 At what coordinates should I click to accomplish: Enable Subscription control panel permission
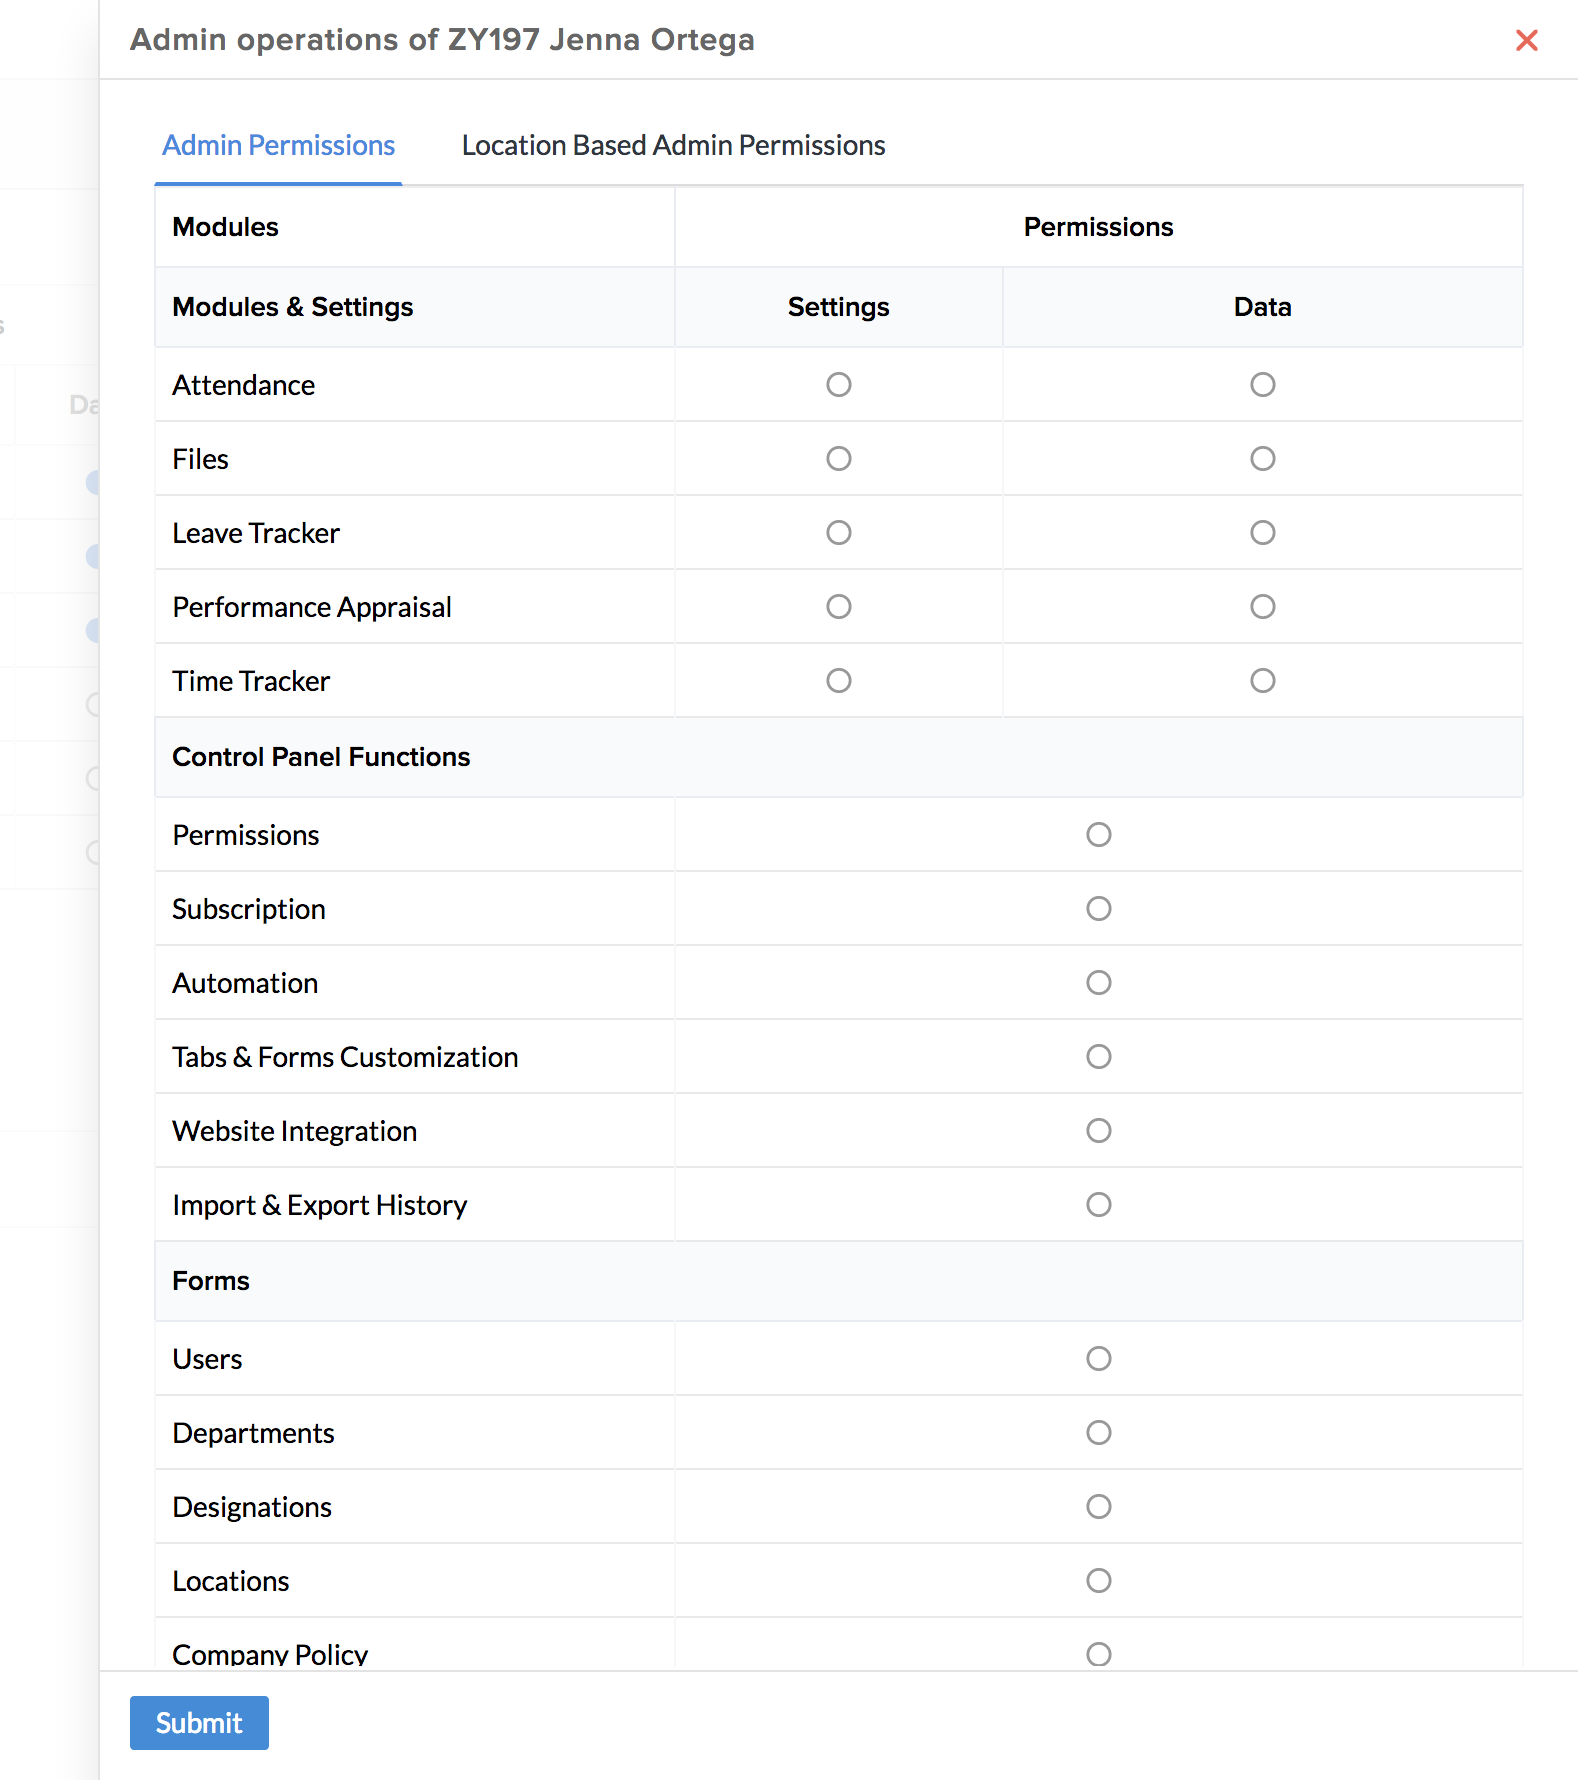pos(1099,909)
